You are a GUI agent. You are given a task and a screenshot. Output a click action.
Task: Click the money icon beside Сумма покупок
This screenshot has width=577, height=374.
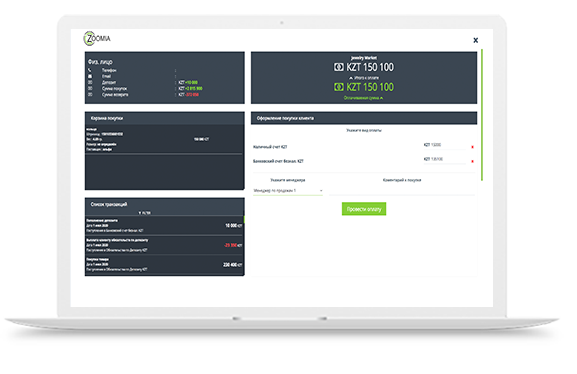tap(90, 88)
